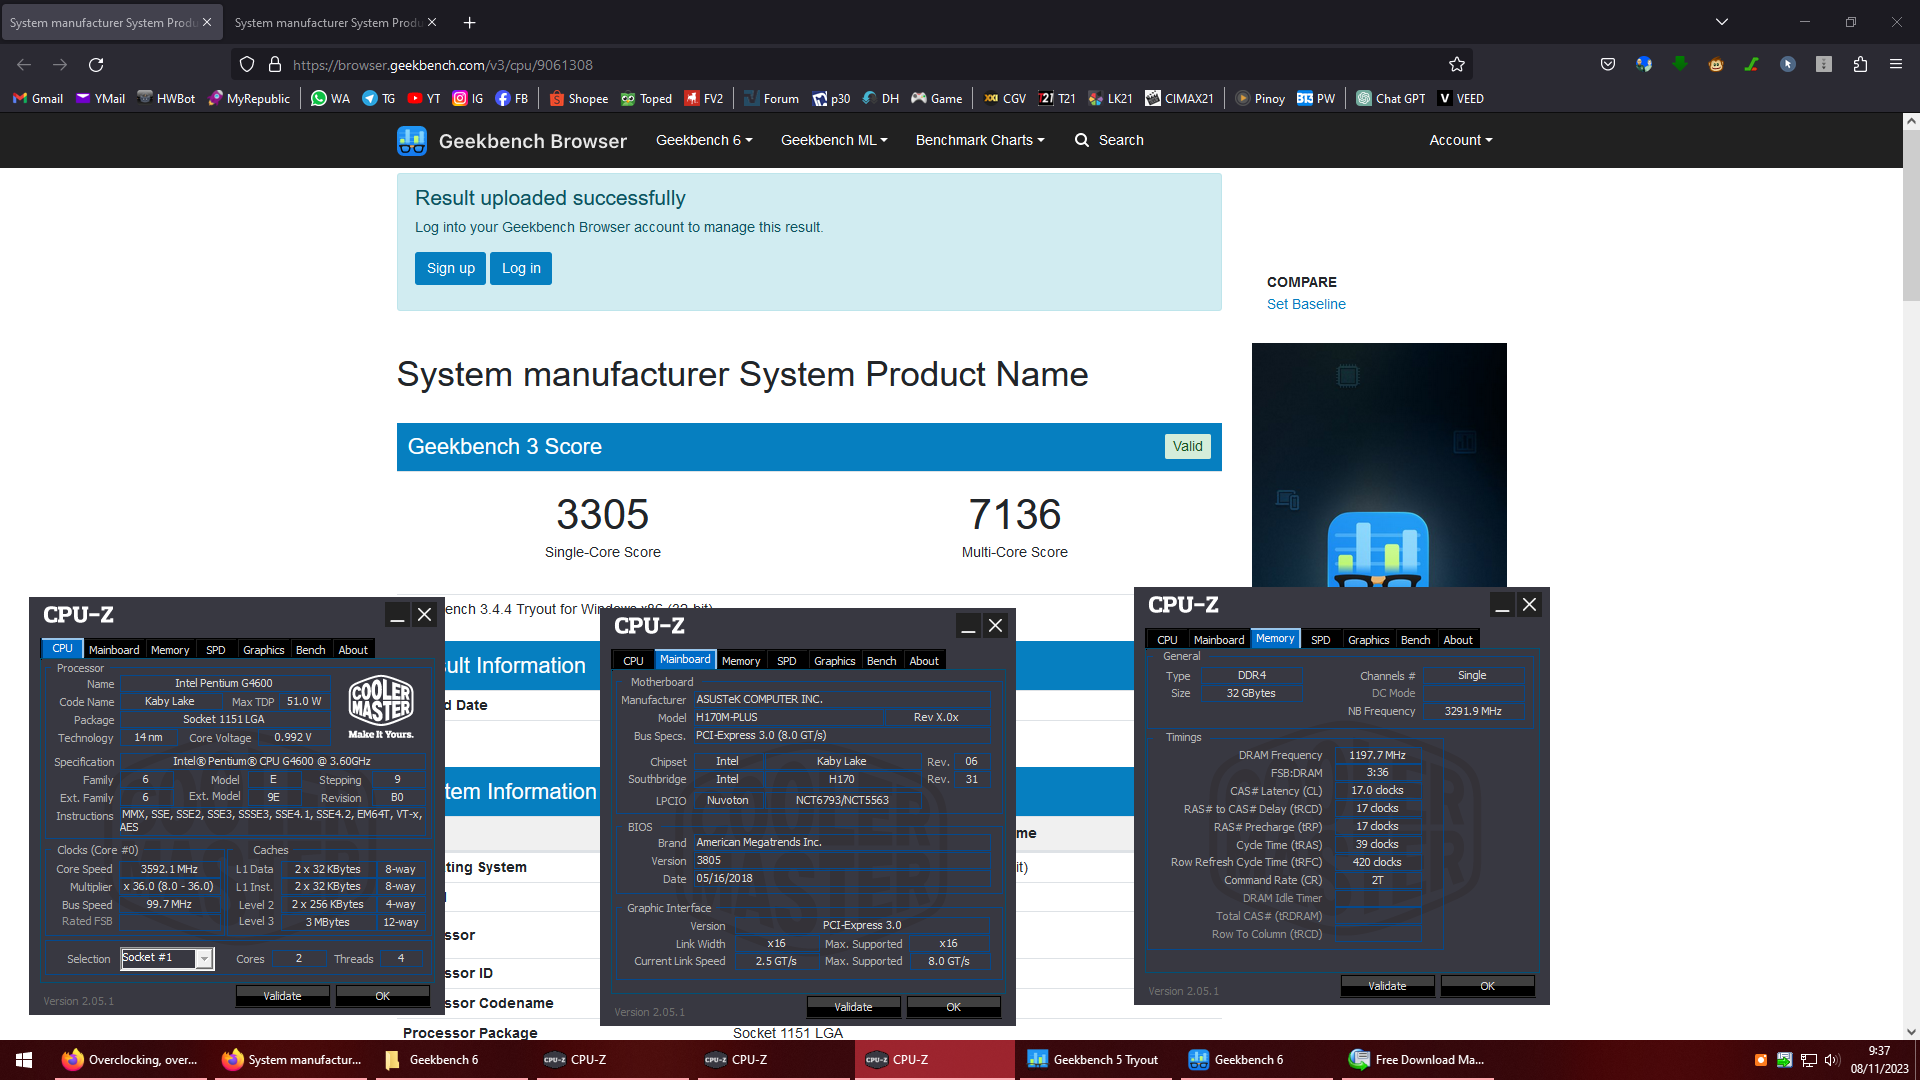Open a new browser tab with plus

click(x=470, y=22)
